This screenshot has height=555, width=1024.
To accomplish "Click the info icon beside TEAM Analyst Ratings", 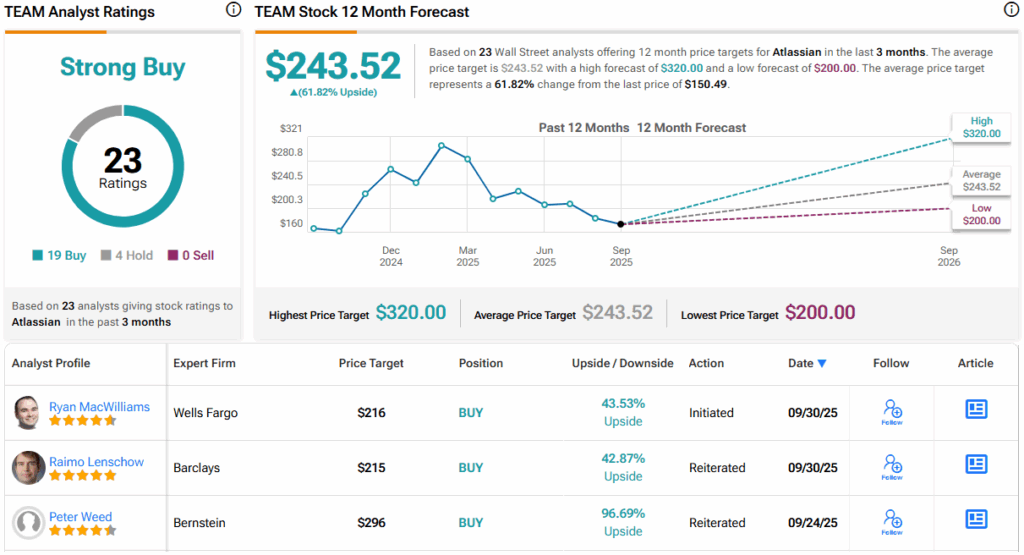I will coord(233,10).
